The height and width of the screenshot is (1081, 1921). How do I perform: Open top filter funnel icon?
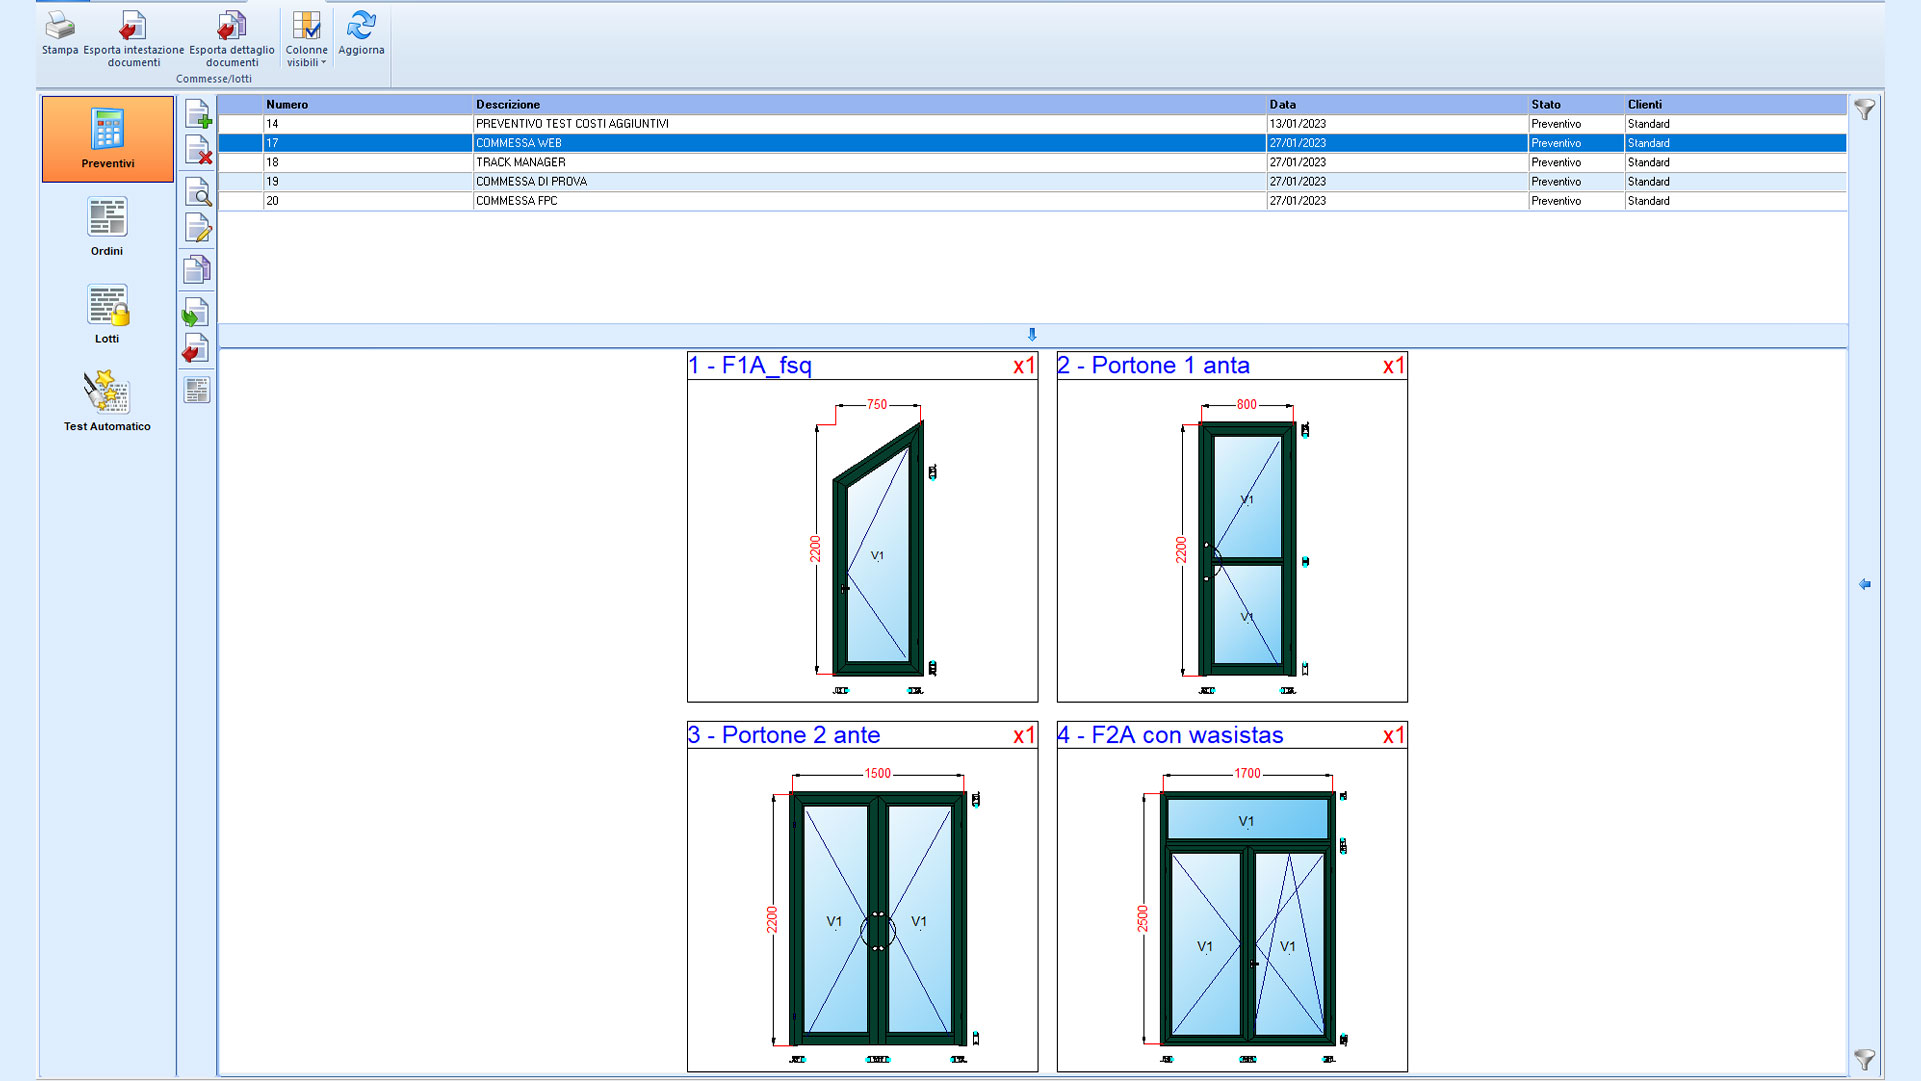tap(1865, 110)
